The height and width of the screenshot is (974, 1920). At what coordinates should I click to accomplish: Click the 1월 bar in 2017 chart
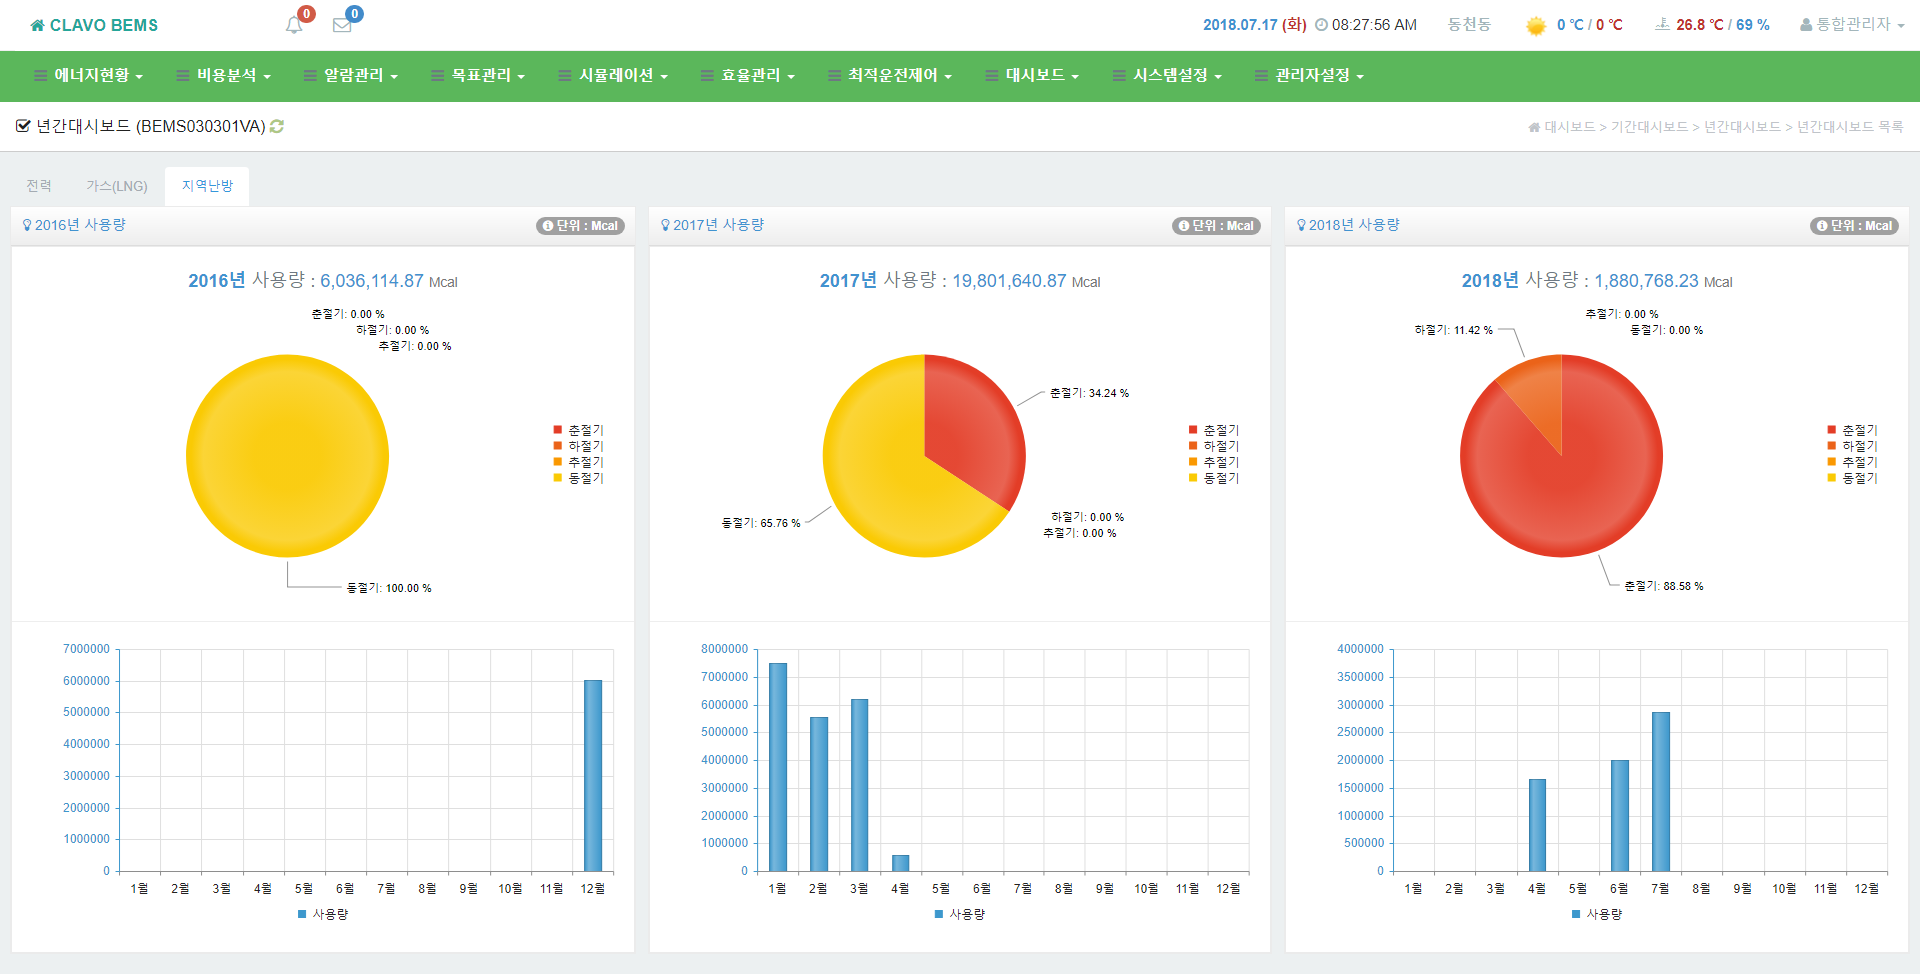point(778,767)
